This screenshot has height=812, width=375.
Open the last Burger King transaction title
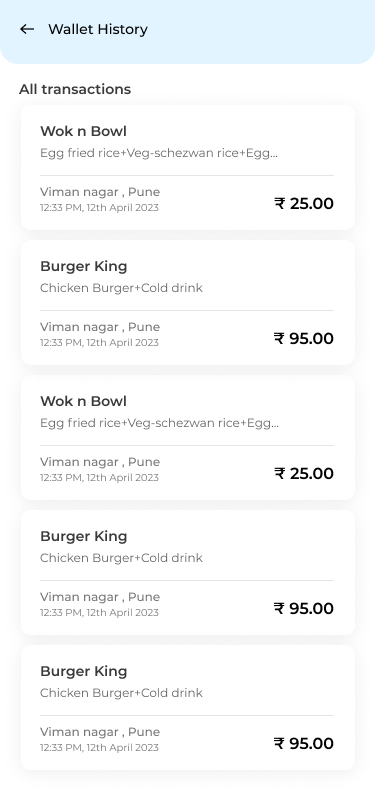(x=83, y=671)
